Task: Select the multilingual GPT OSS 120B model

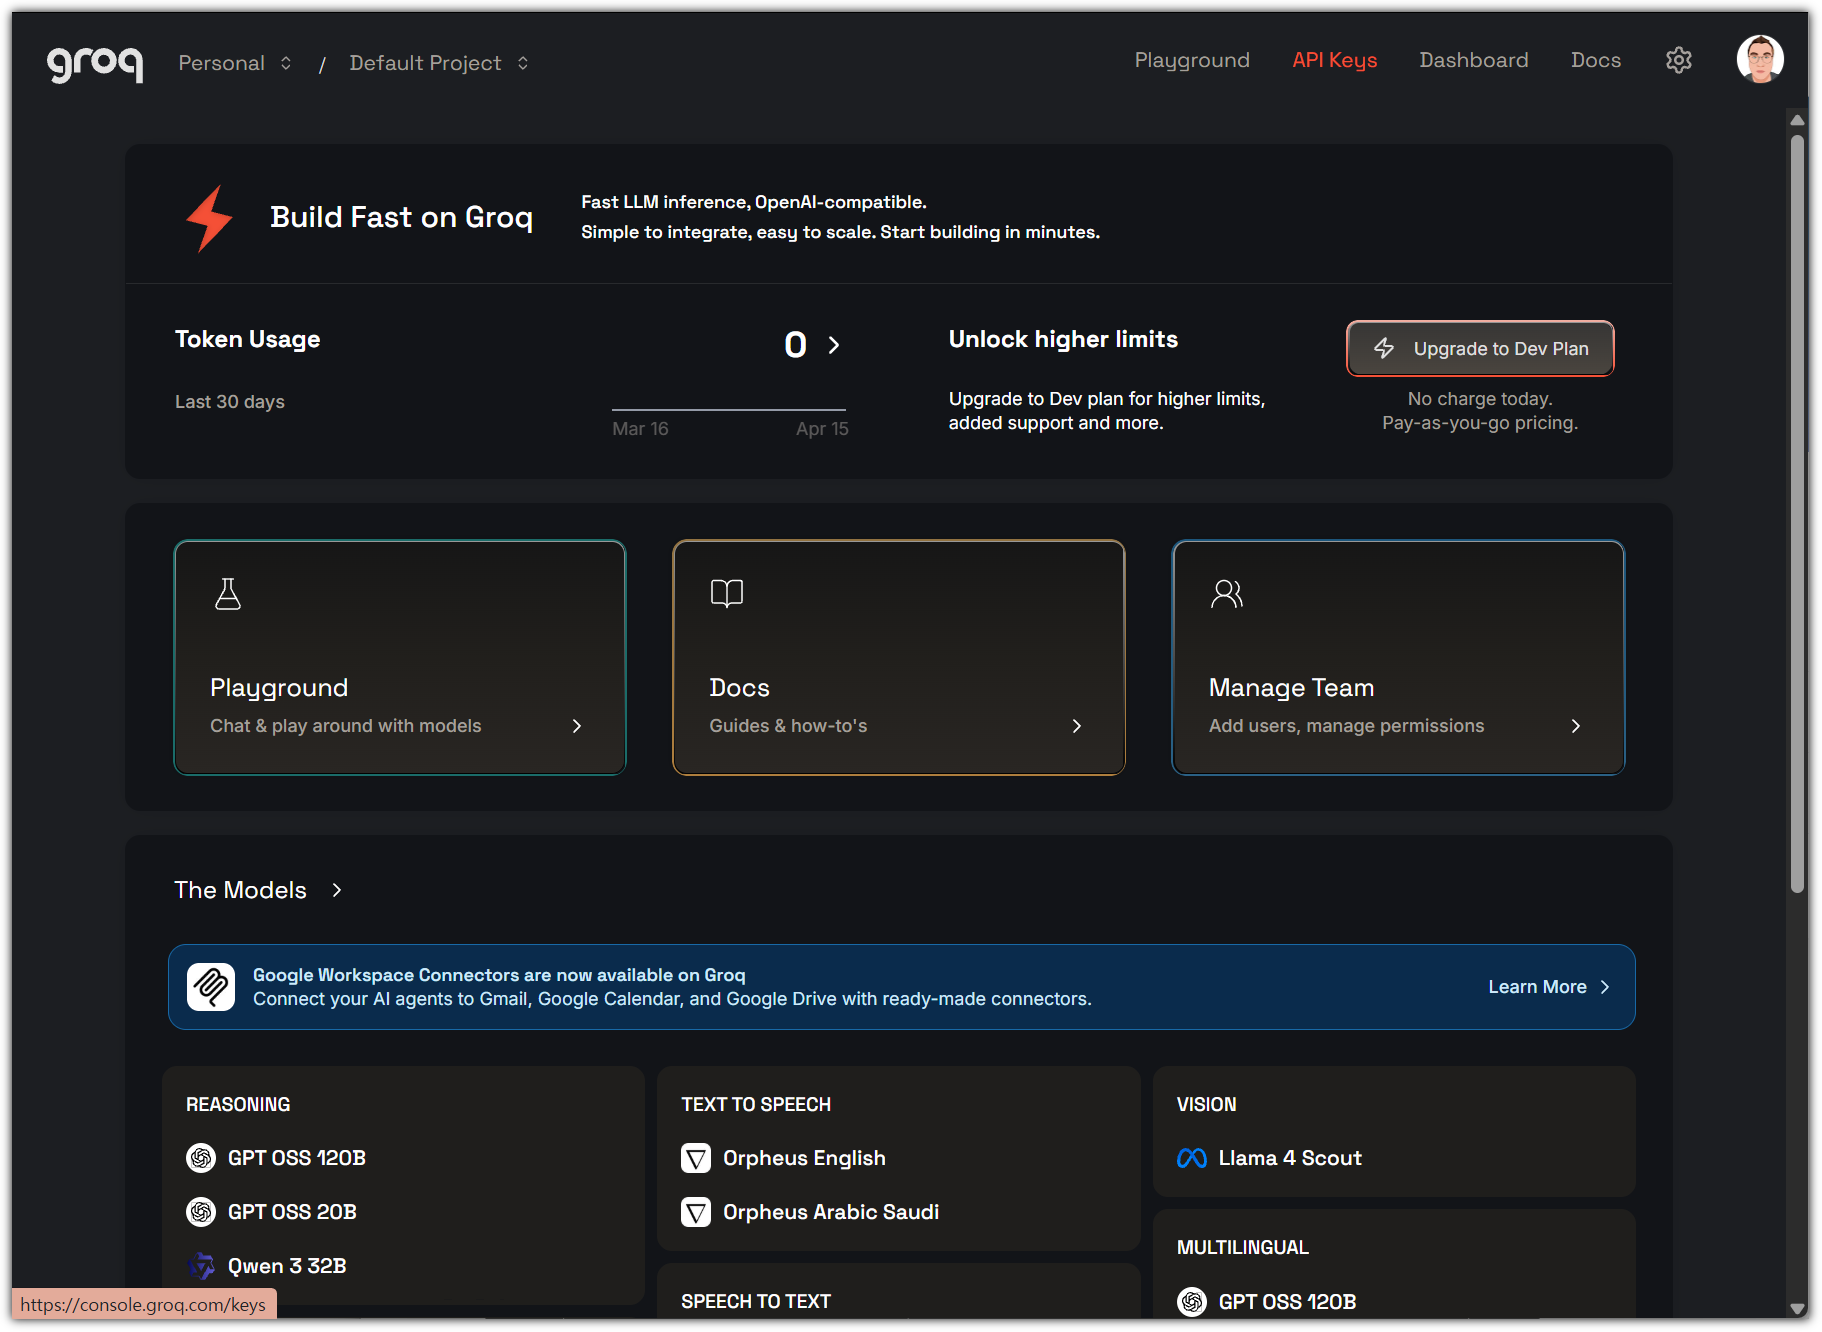Action: click(x=1287, y=1302)
